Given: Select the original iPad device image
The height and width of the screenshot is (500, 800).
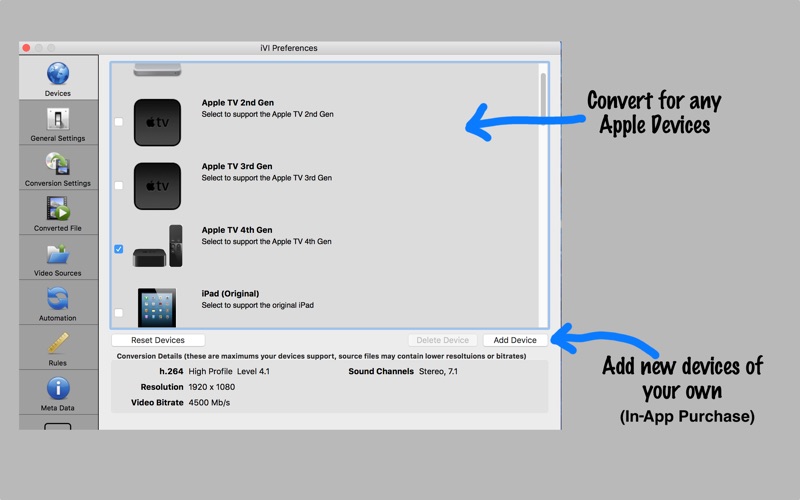Looking at the screenshot, I should [x=157, y=308].
